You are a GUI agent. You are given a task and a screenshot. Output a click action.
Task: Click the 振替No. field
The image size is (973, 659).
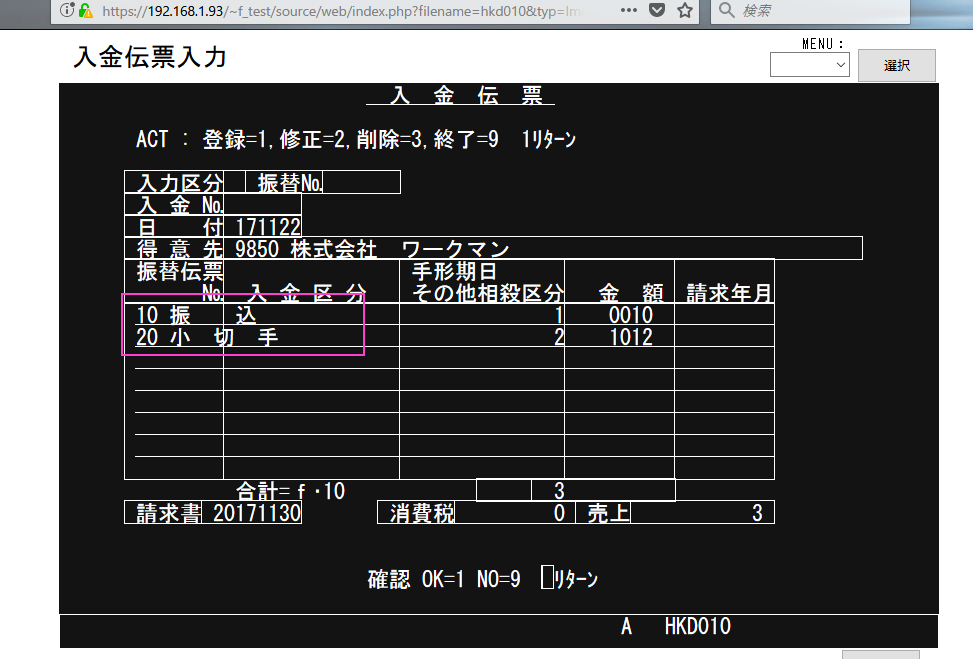[x=361, y=182]
